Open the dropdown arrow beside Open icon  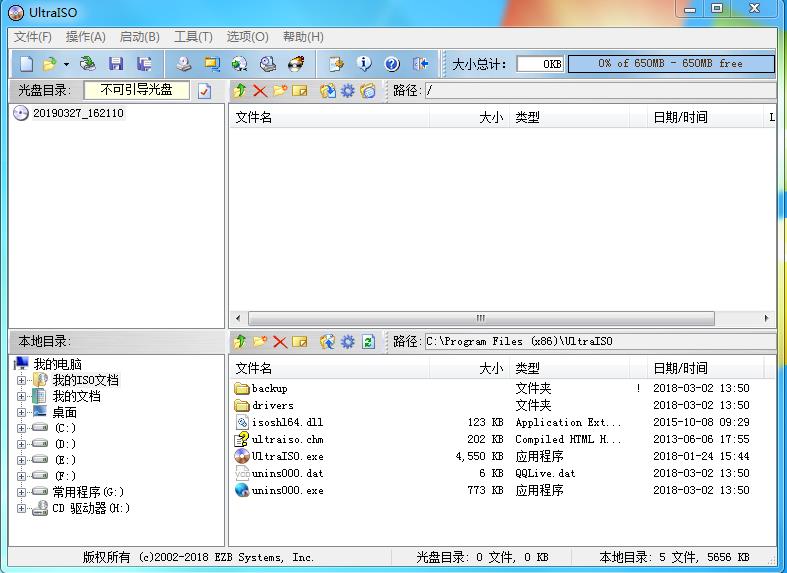click(66, 64)
